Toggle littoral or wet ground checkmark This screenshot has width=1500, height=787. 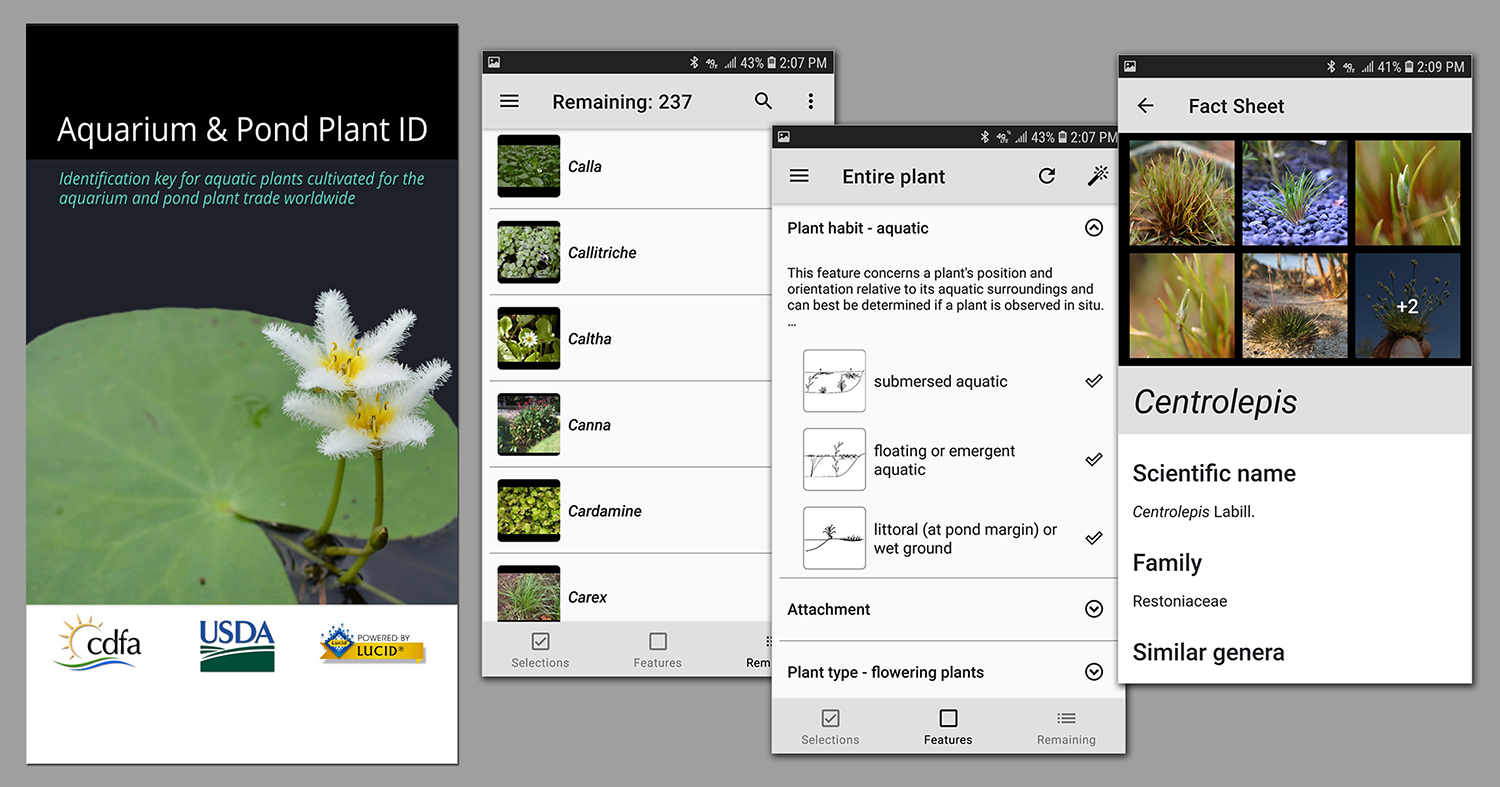click(x=1094, y=538)
